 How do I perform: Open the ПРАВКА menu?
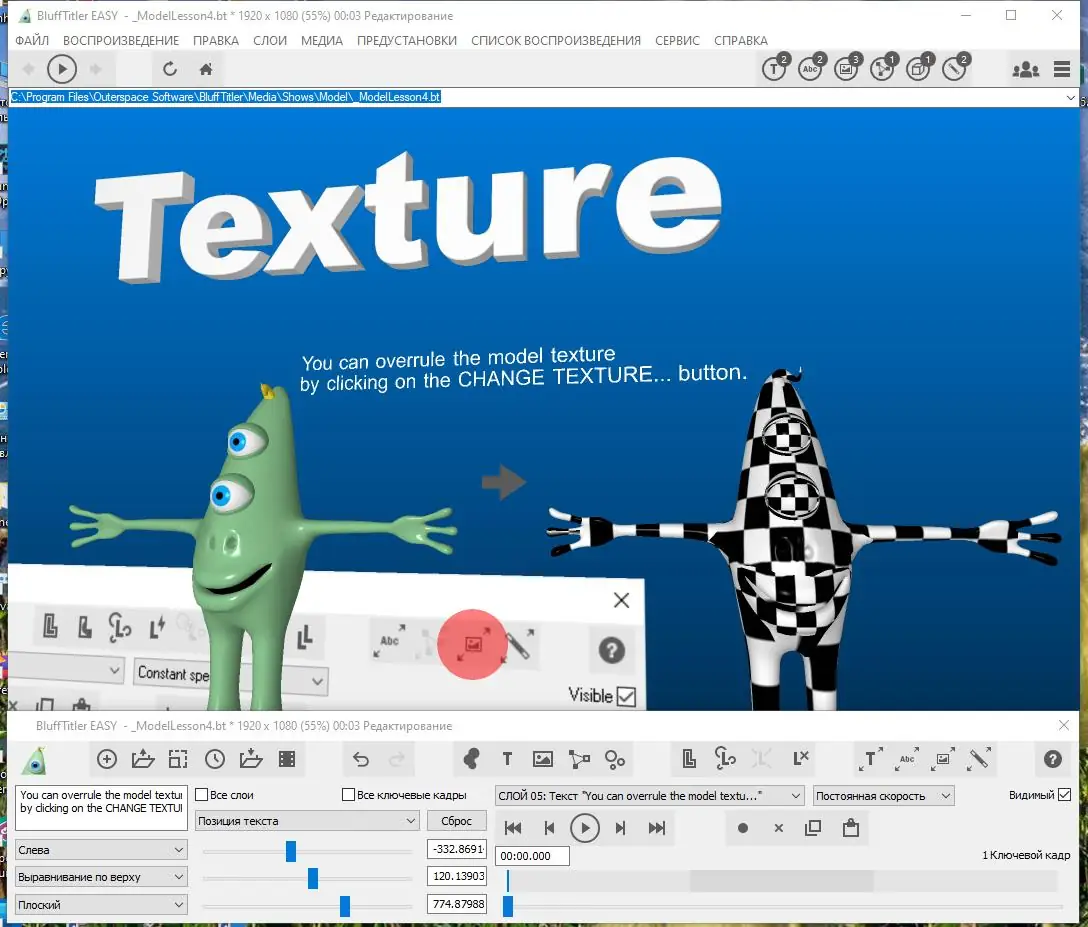click(x=216, y=40)
